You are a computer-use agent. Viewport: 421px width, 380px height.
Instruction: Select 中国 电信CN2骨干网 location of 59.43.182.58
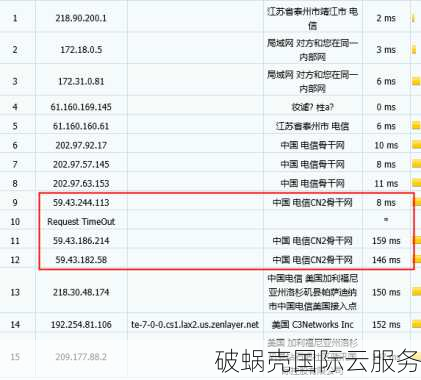coord(312,260)
